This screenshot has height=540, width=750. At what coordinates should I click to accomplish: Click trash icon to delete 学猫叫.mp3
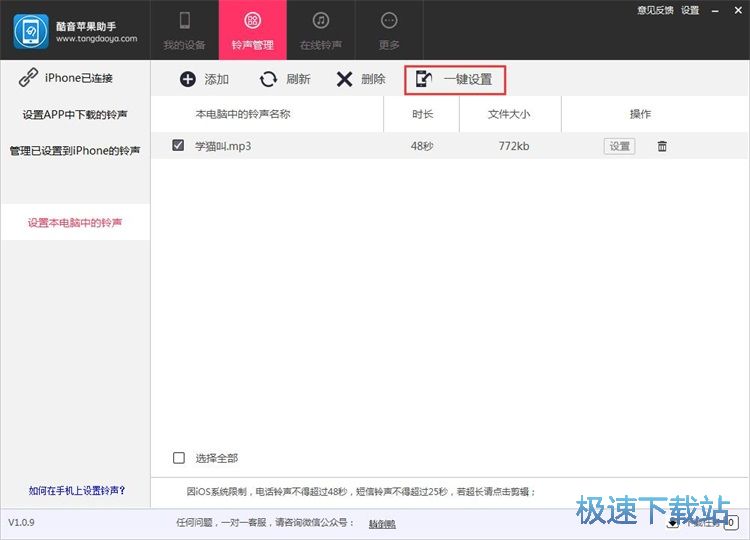[662, 146]
